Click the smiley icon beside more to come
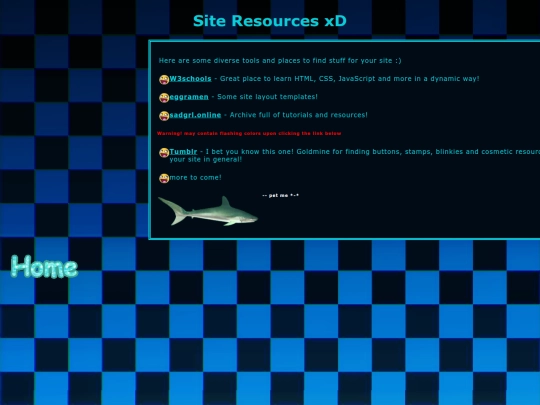The width and height of the screenshot is (540, 405). (x=164, y=178)
